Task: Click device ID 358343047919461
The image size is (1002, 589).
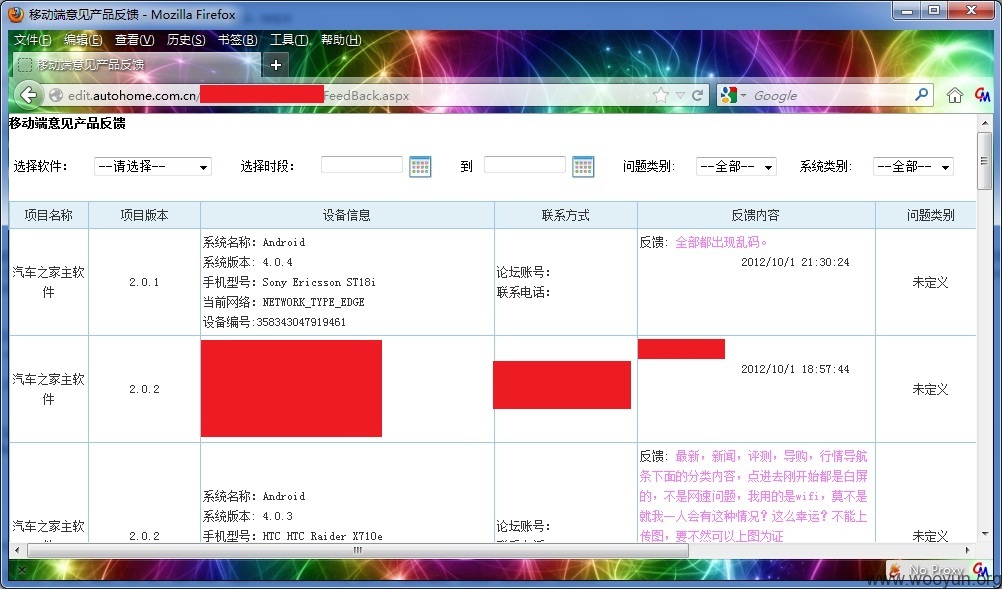Action: 300,322
